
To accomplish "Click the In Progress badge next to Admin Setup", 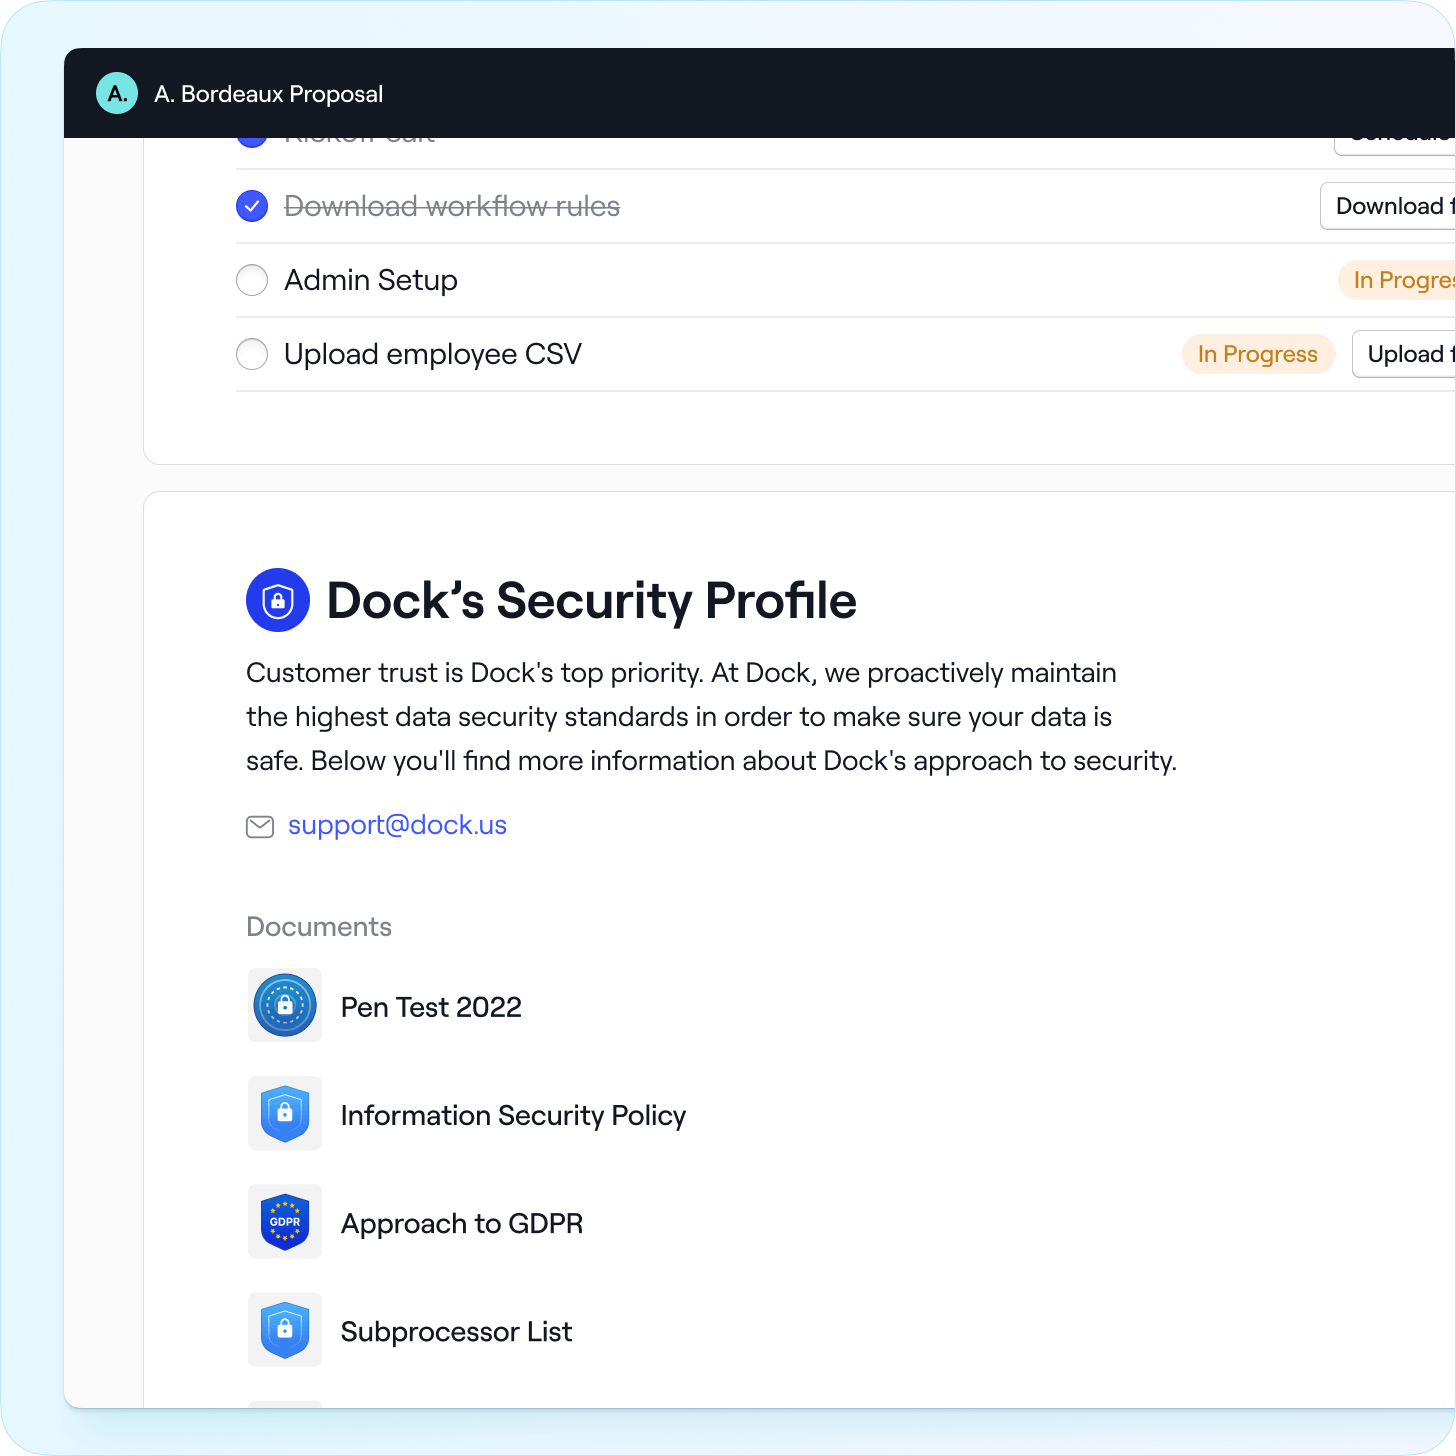I will pos(1402,280).
